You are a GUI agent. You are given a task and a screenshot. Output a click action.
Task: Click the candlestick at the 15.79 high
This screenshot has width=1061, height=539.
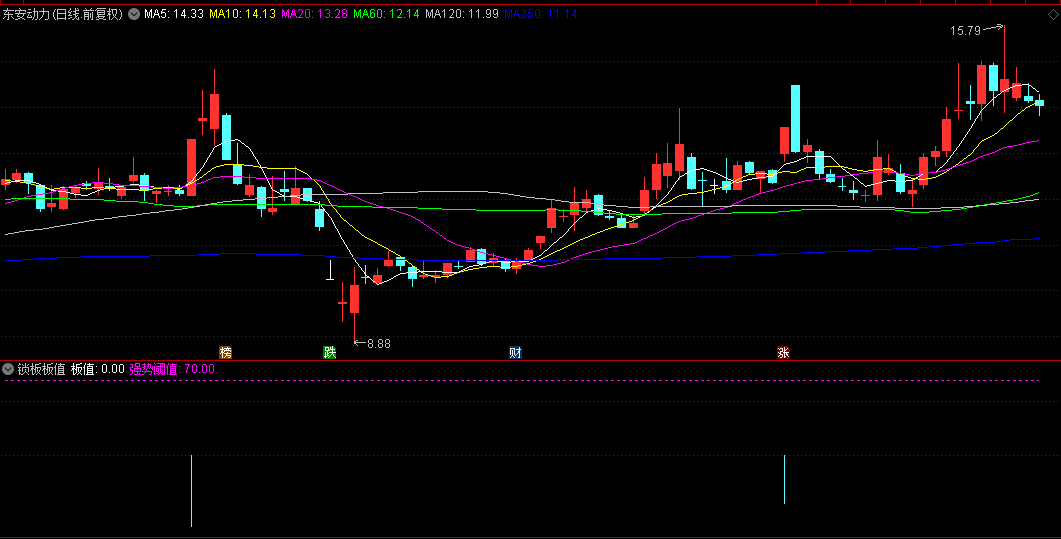(1004, 86)
